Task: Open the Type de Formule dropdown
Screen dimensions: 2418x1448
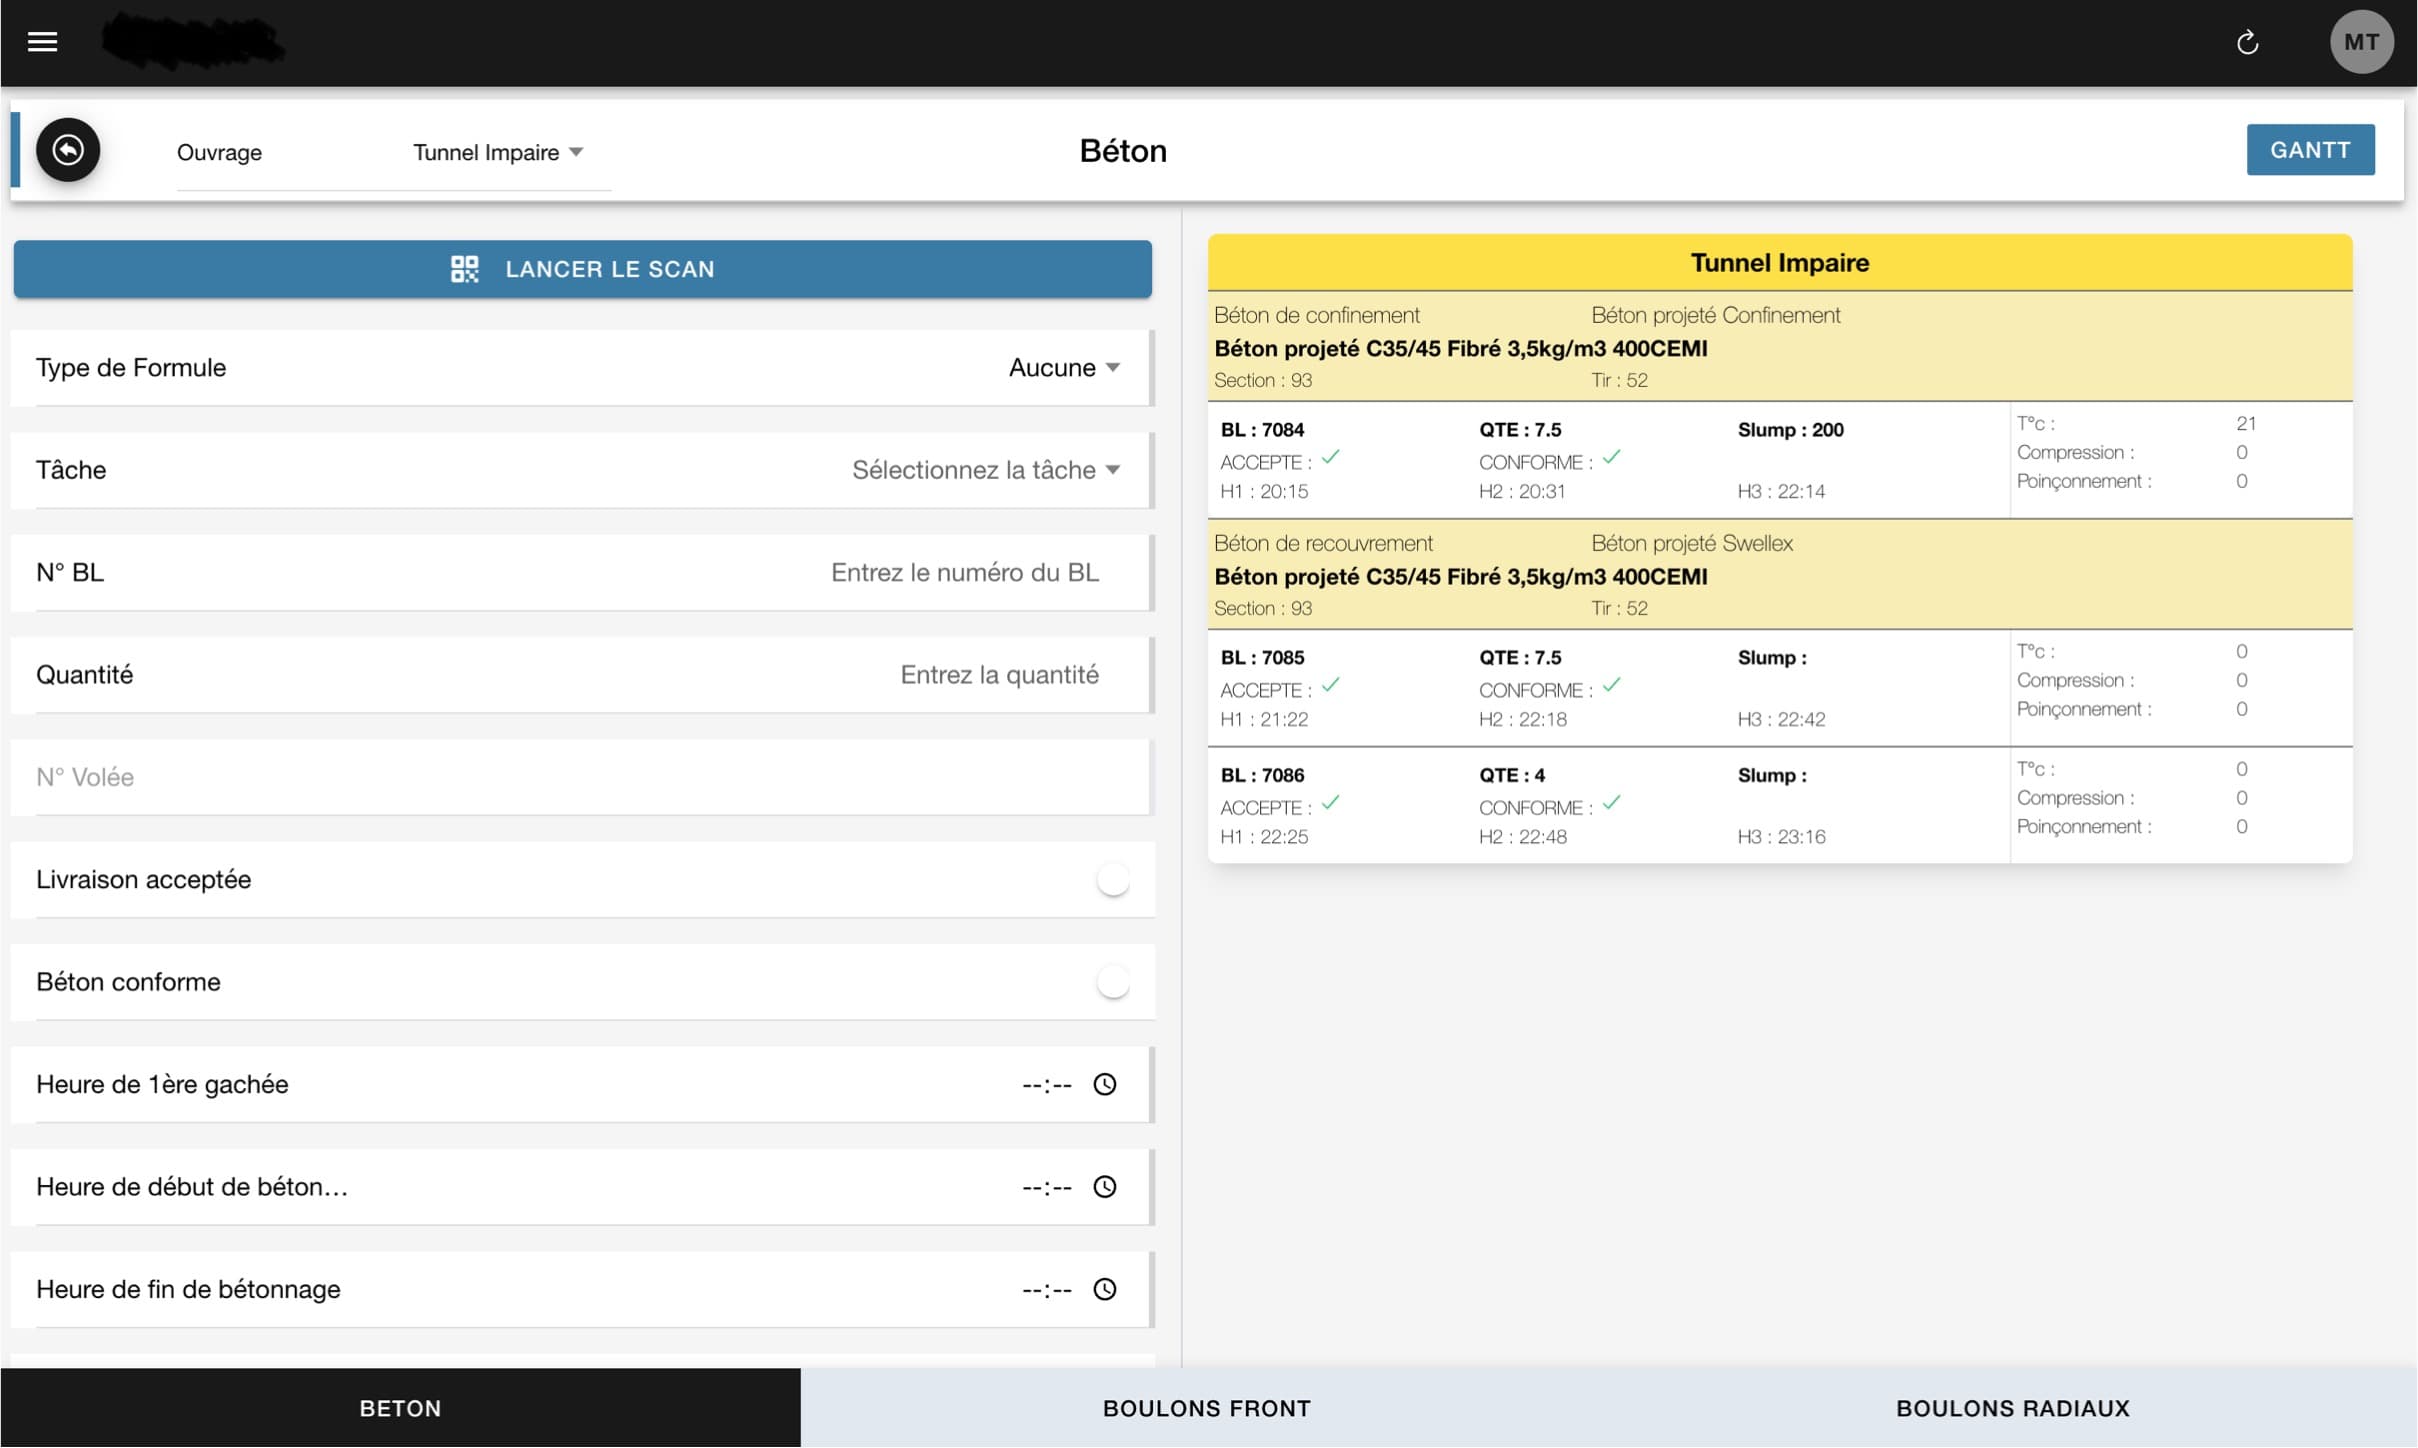Action: pyautogui.click(x=1064, y=368)
